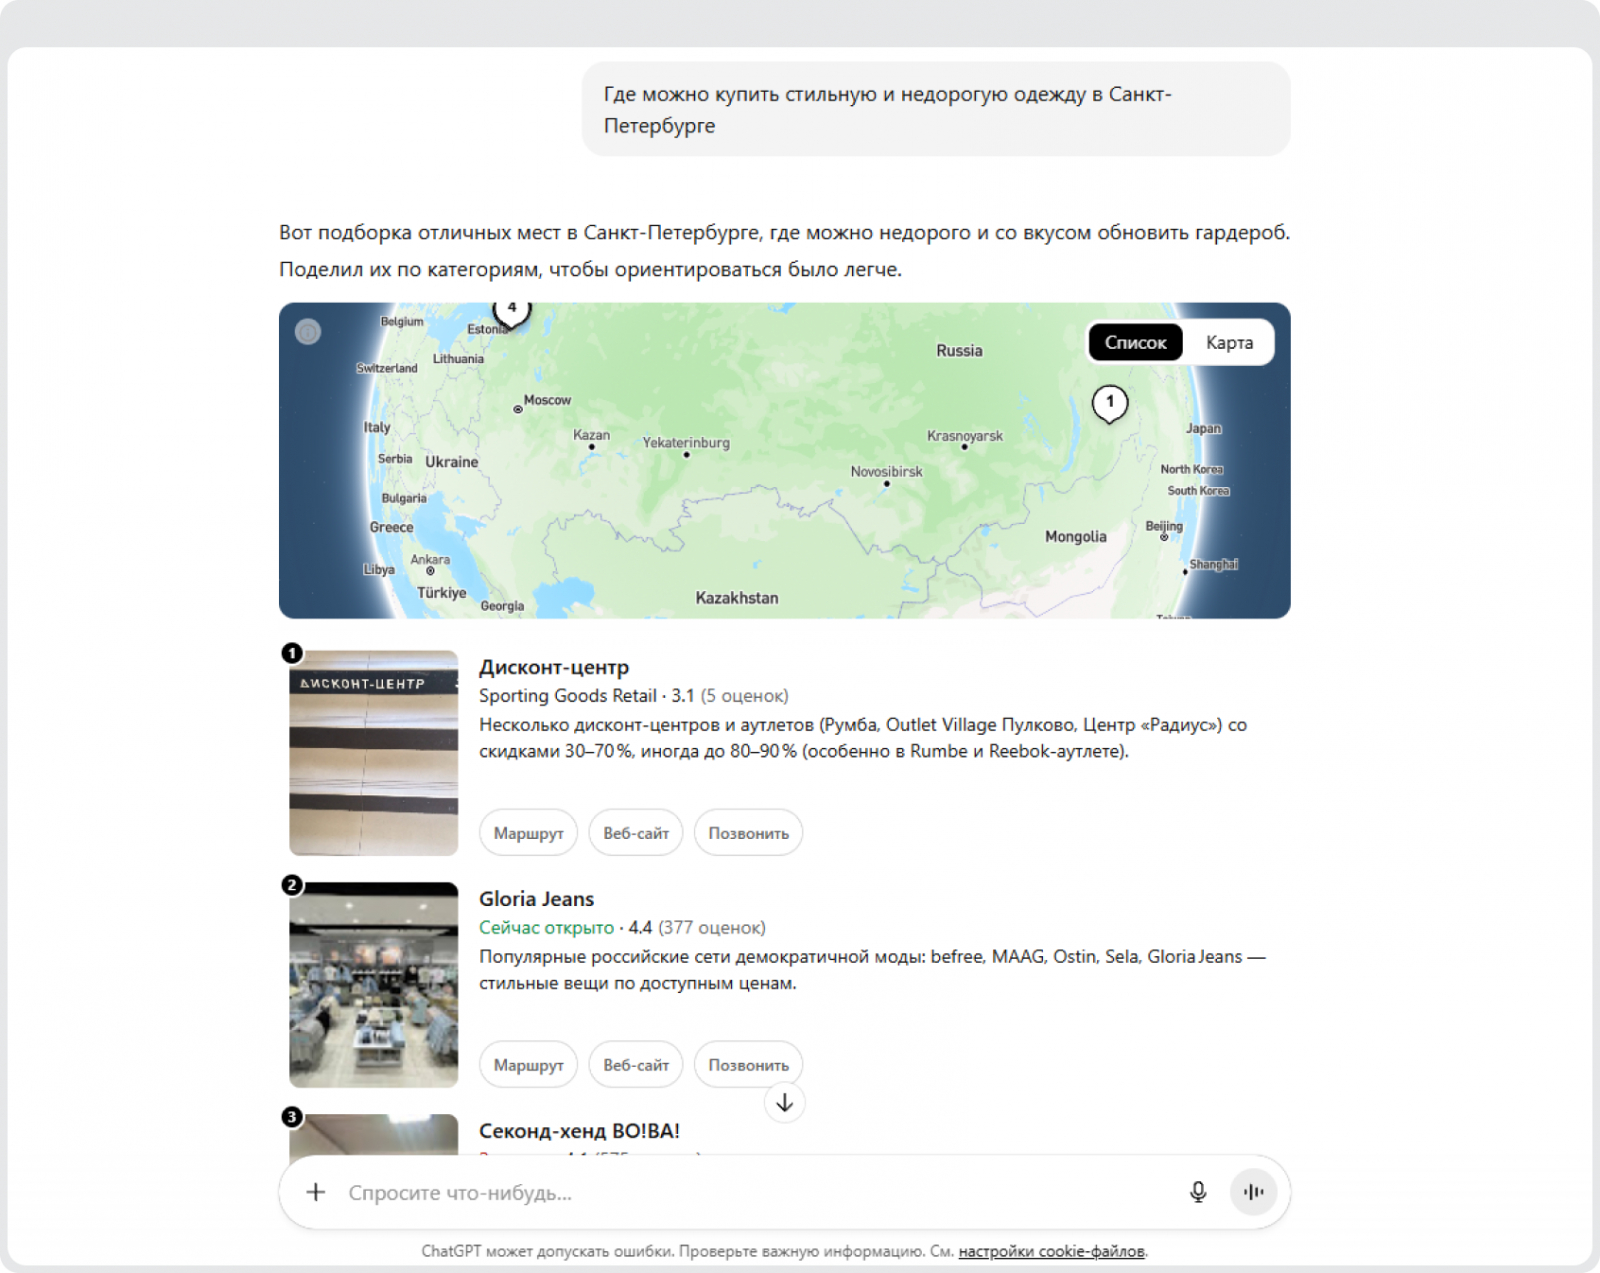Screen dimensions: 1600x1273
Task: Click the Сейчас открыто status text
Action: (x=546, y=928)
